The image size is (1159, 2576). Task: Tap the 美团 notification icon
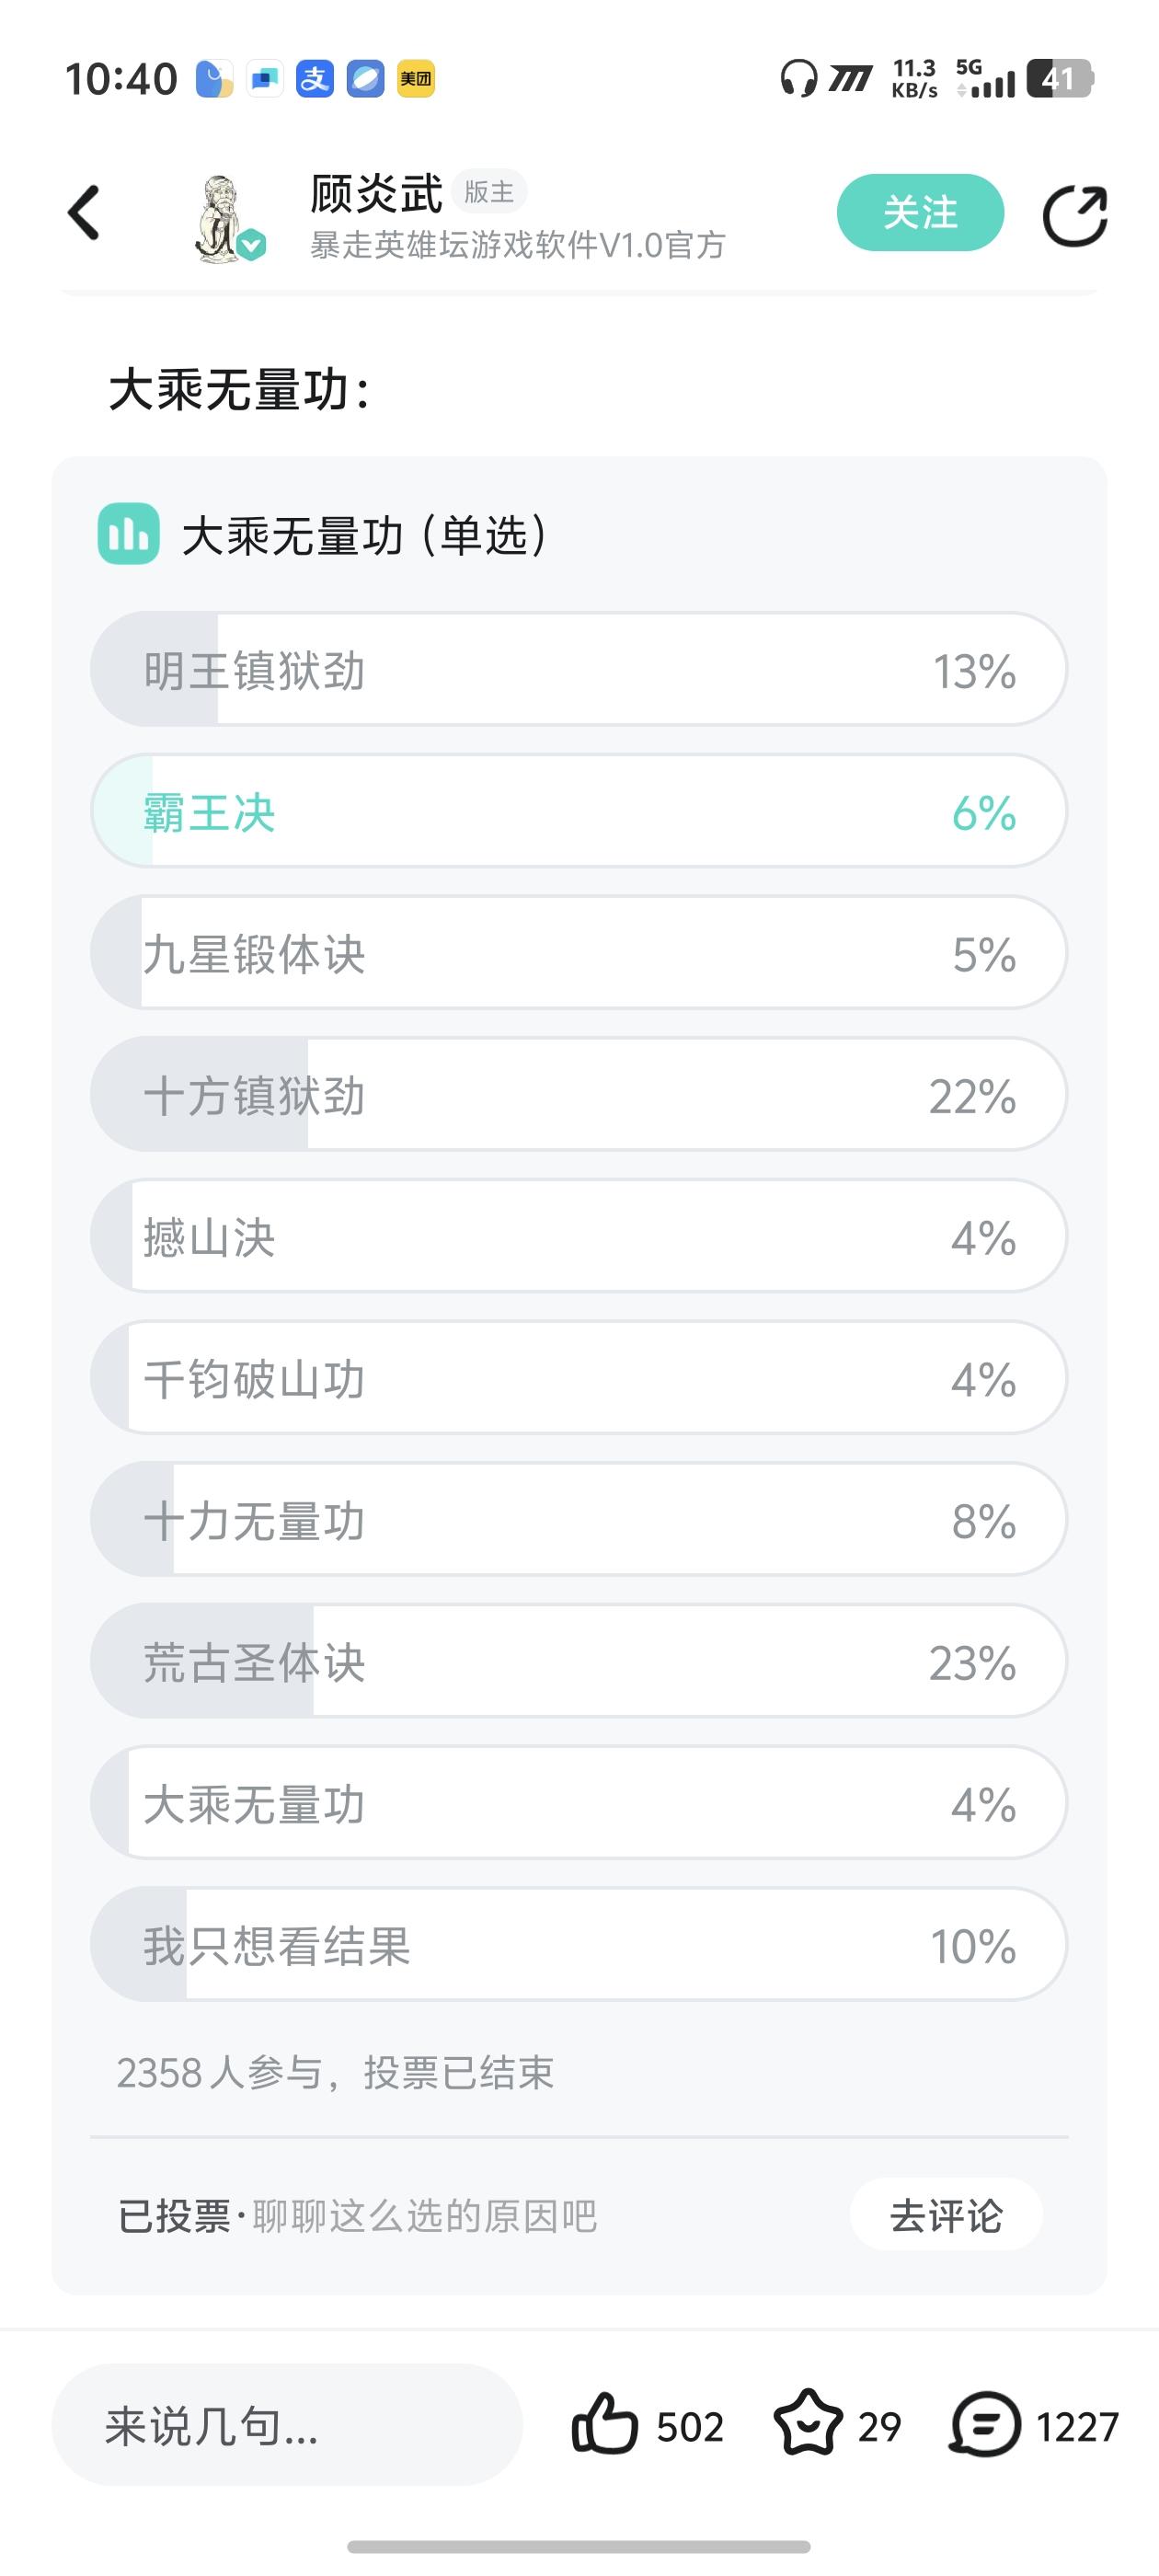coord(415,79)
